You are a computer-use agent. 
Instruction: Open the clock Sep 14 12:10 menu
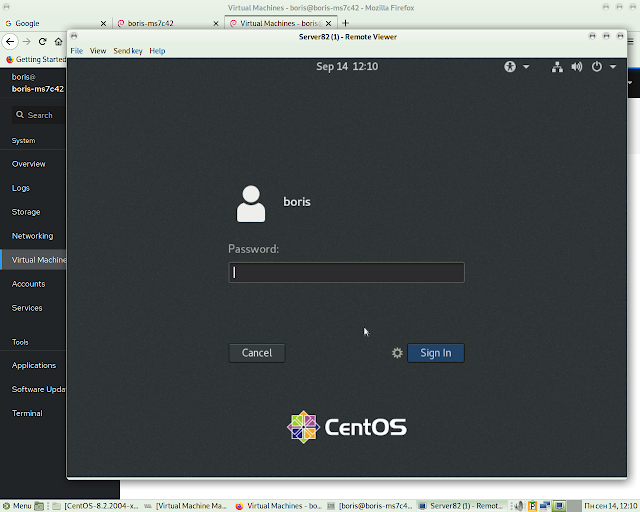click(347, 67)
